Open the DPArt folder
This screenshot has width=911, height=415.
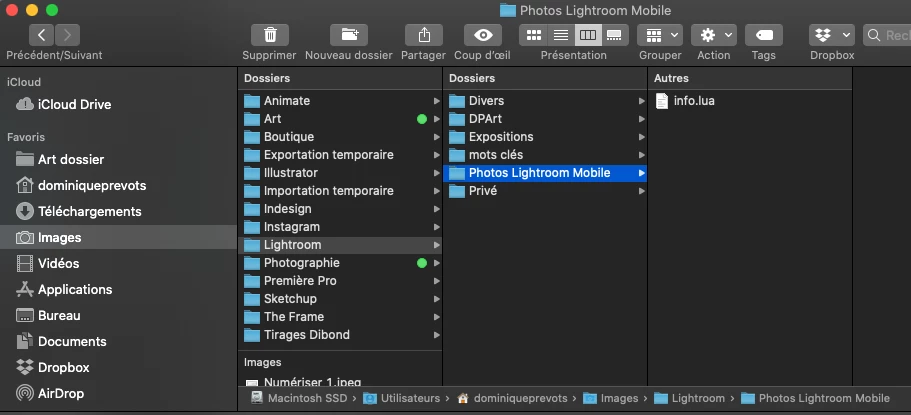[x=545, y=119]
